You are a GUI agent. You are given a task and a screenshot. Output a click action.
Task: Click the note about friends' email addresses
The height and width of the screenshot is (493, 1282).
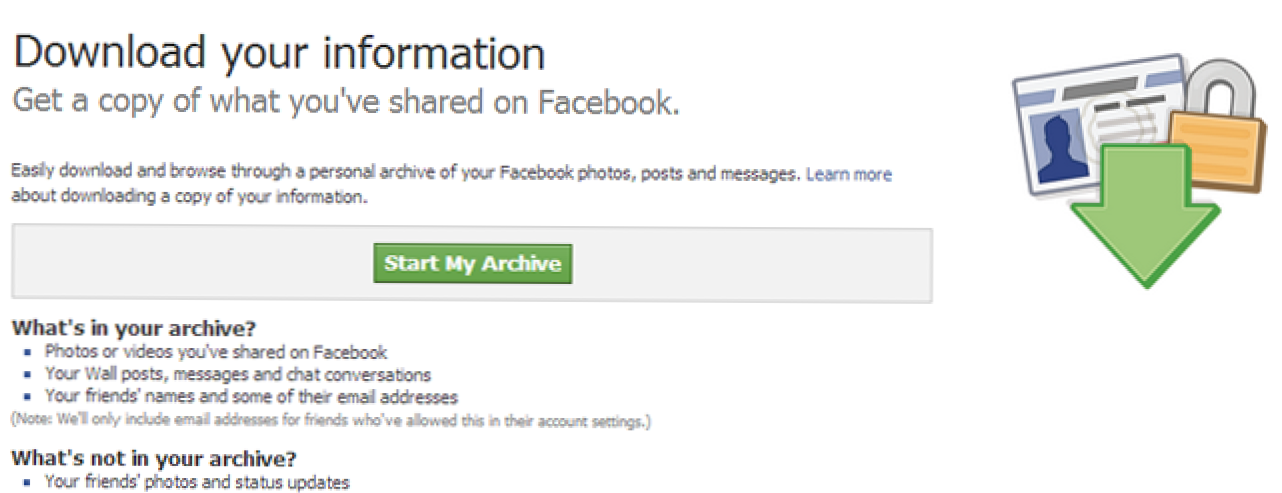(330, 422)
